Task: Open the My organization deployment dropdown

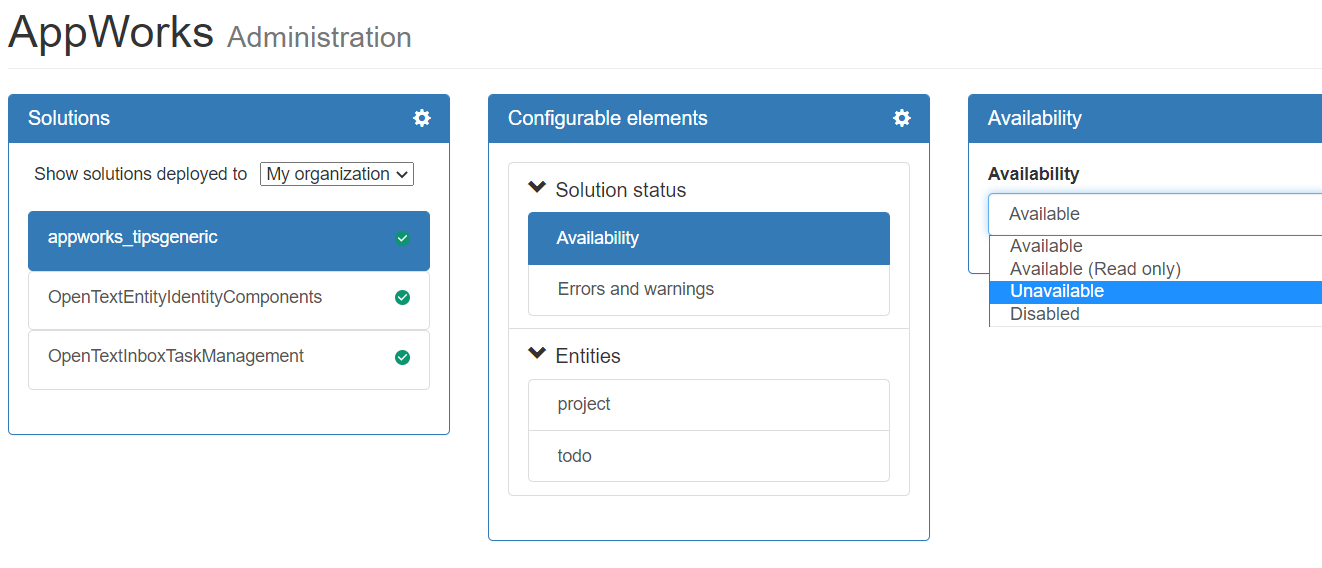Action: coord(337,174)
